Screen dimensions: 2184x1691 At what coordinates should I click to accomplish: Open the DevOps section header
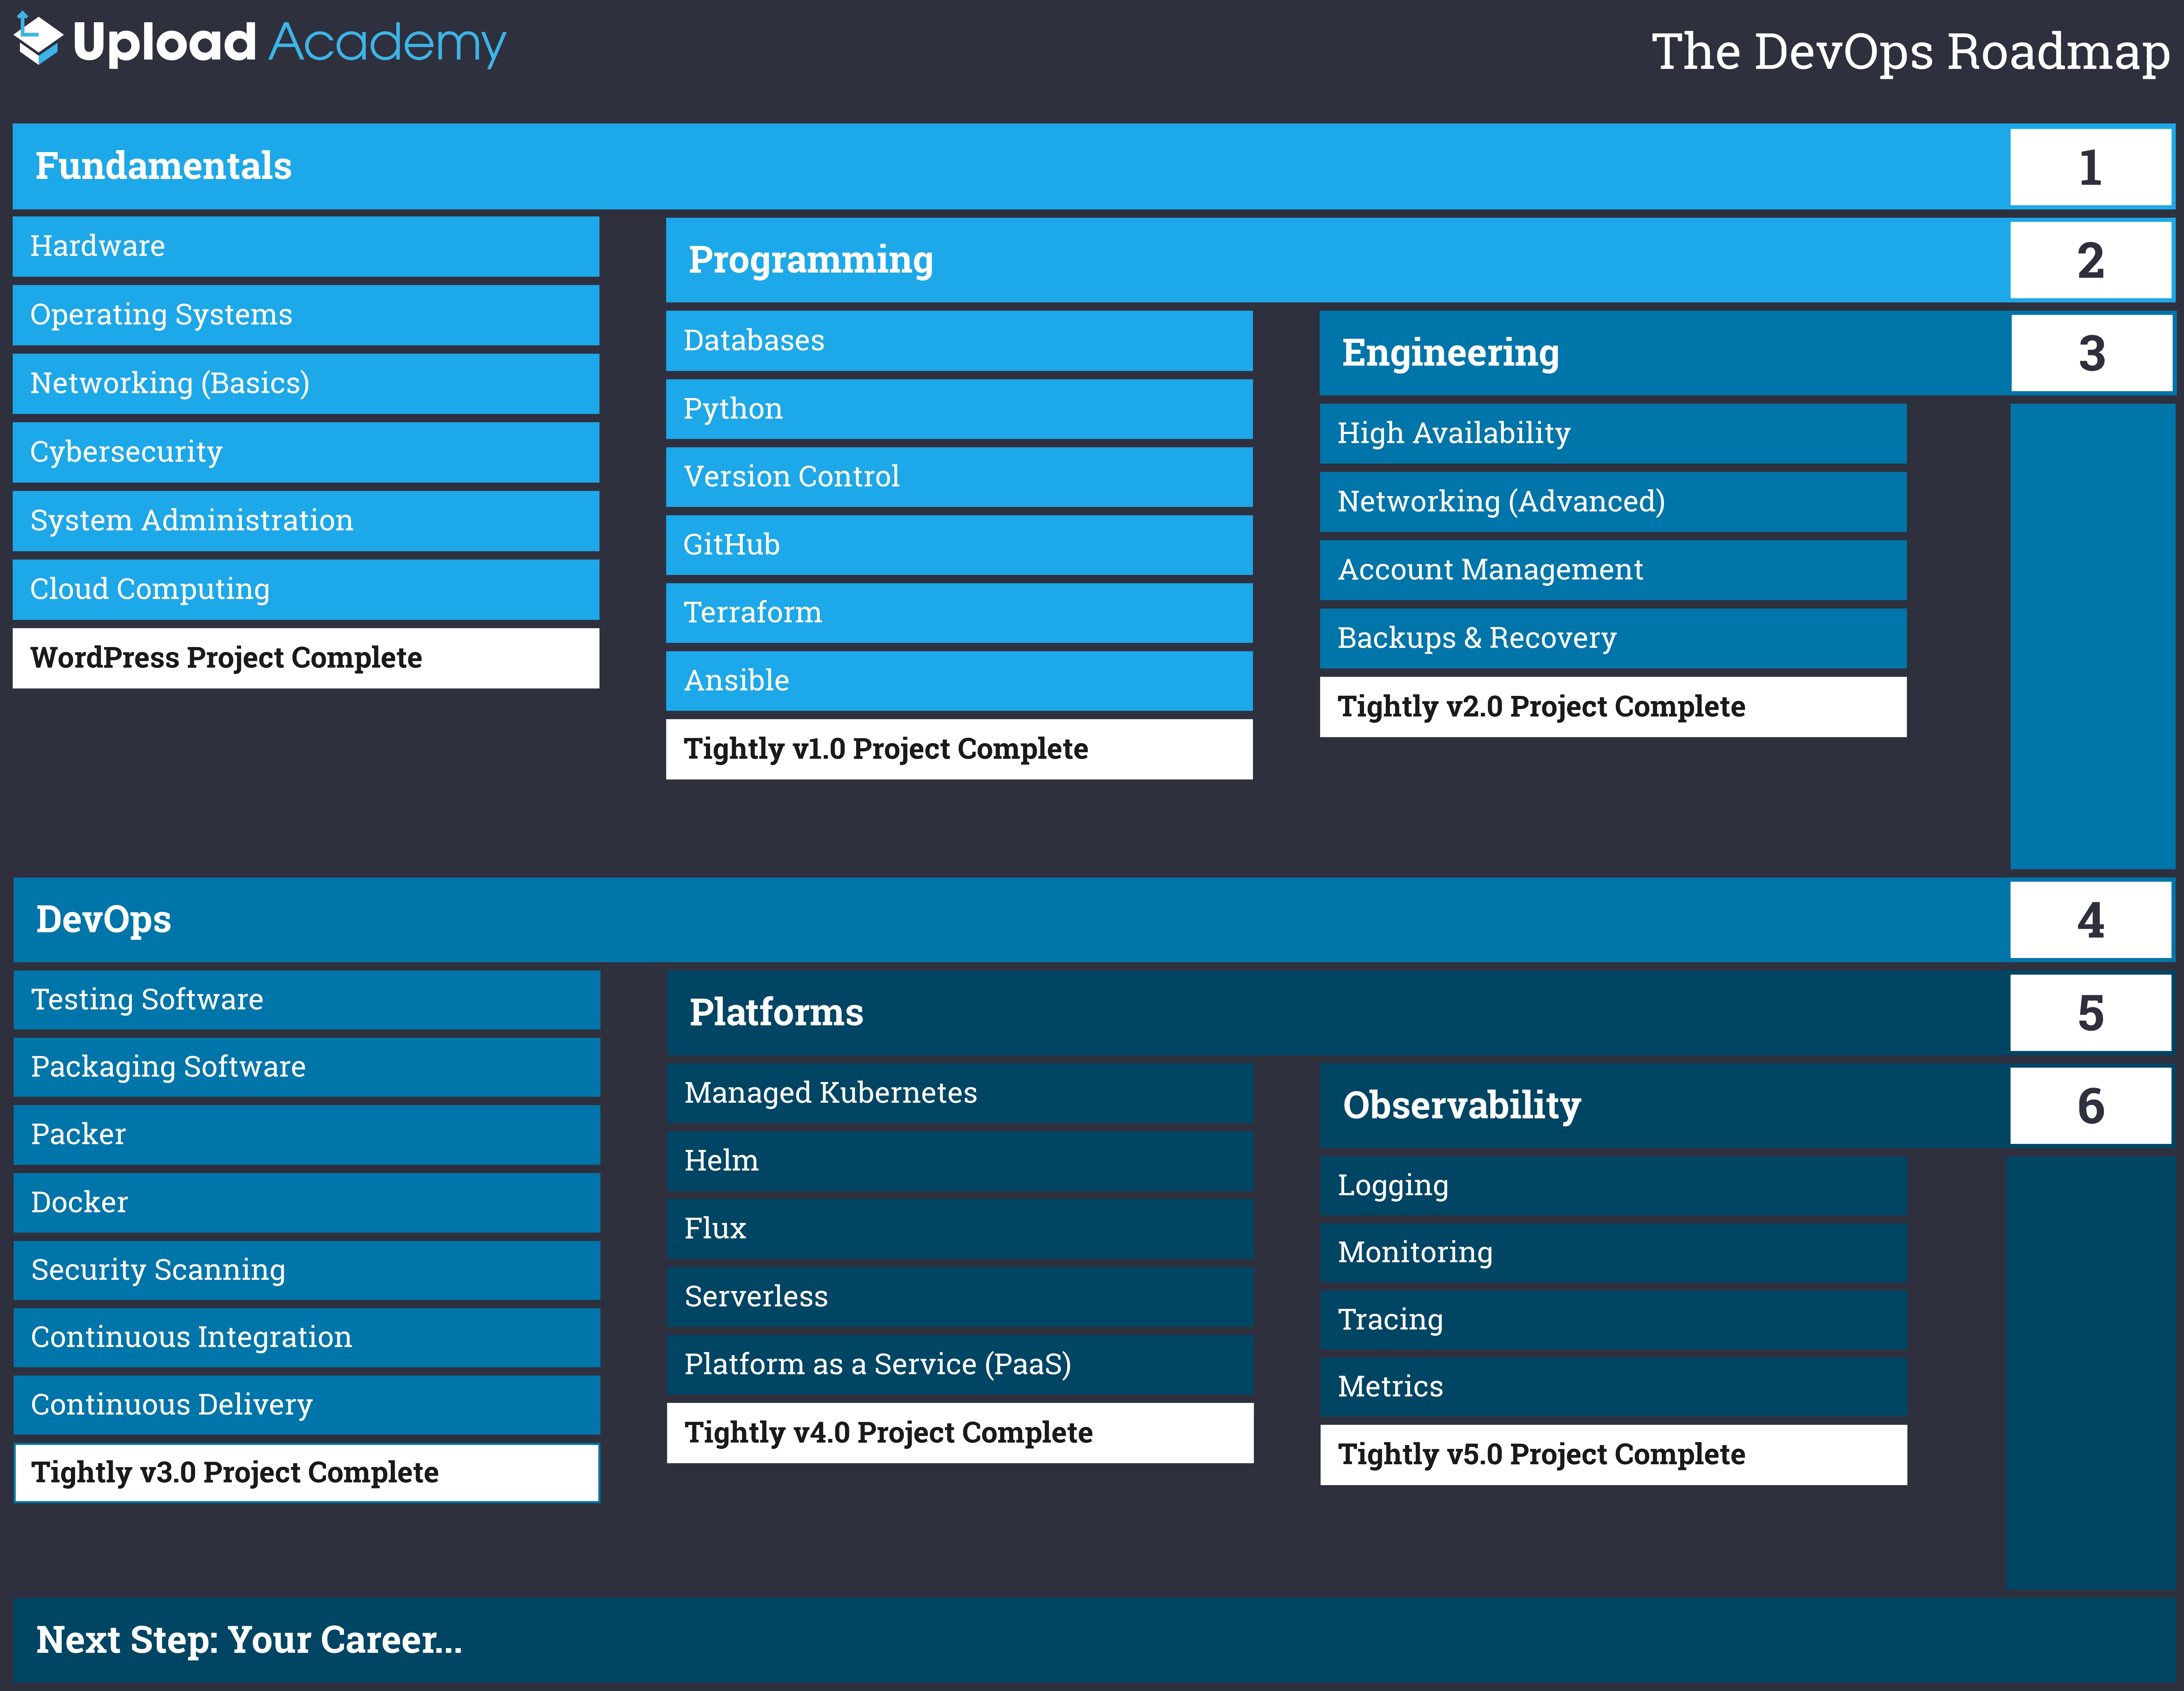point(103,919)
